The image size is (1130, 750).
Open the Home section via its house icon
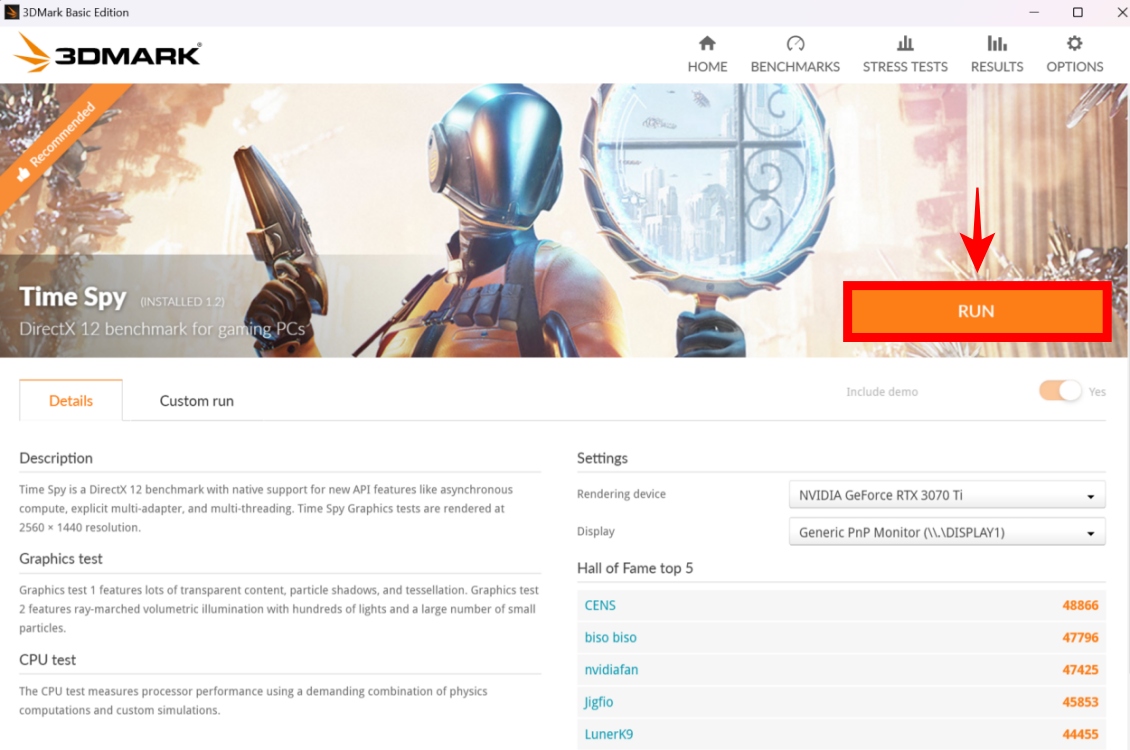[707, 52]
